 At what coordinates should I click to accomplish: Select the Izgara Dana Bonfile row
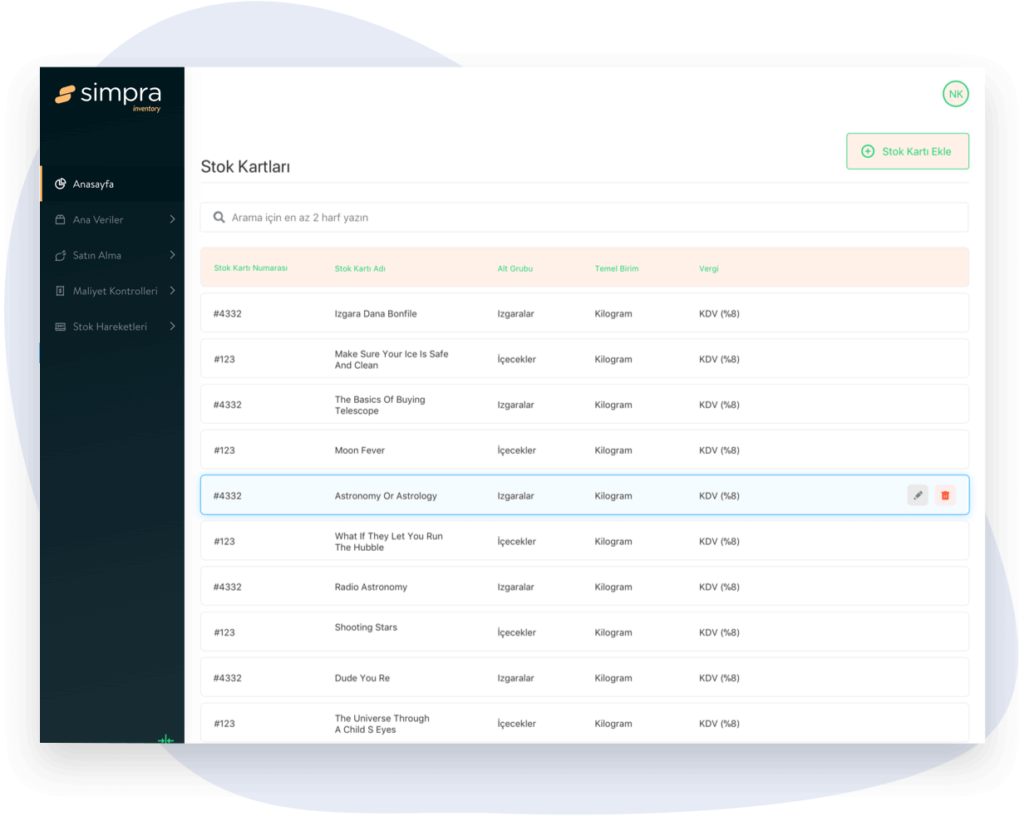584,313
